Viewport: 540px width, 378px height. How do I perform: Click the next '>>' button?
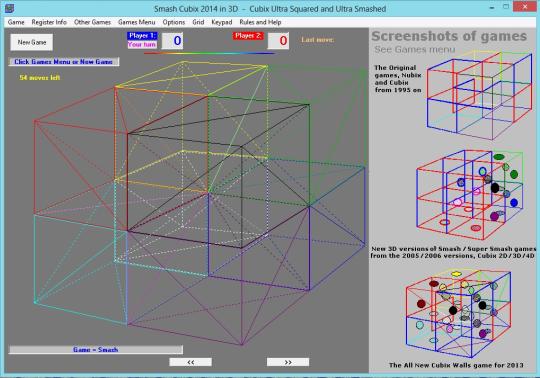pos(288,362)
